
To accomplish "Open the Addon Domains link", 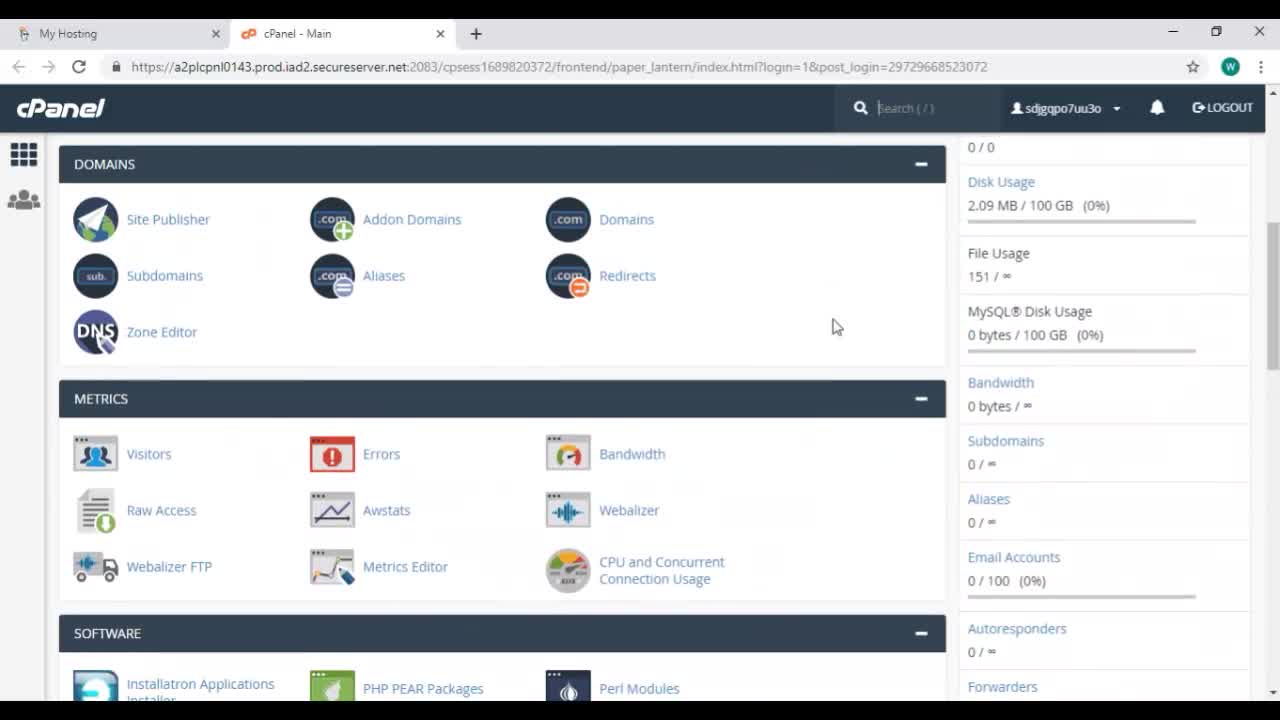I will coord(412,220).
